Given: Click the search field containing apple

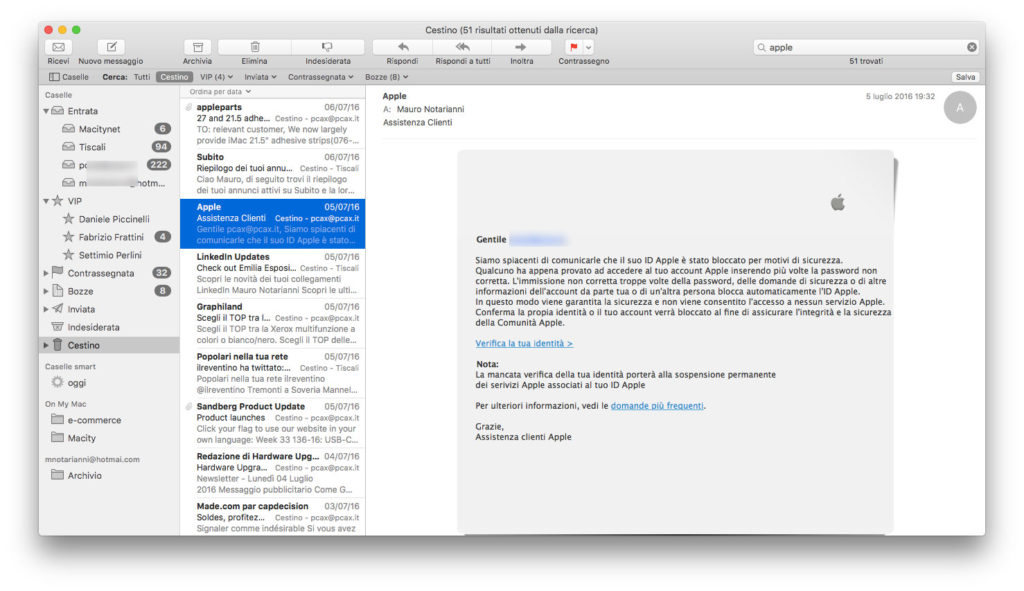Looking at the screenshot, I should (866, 47).
